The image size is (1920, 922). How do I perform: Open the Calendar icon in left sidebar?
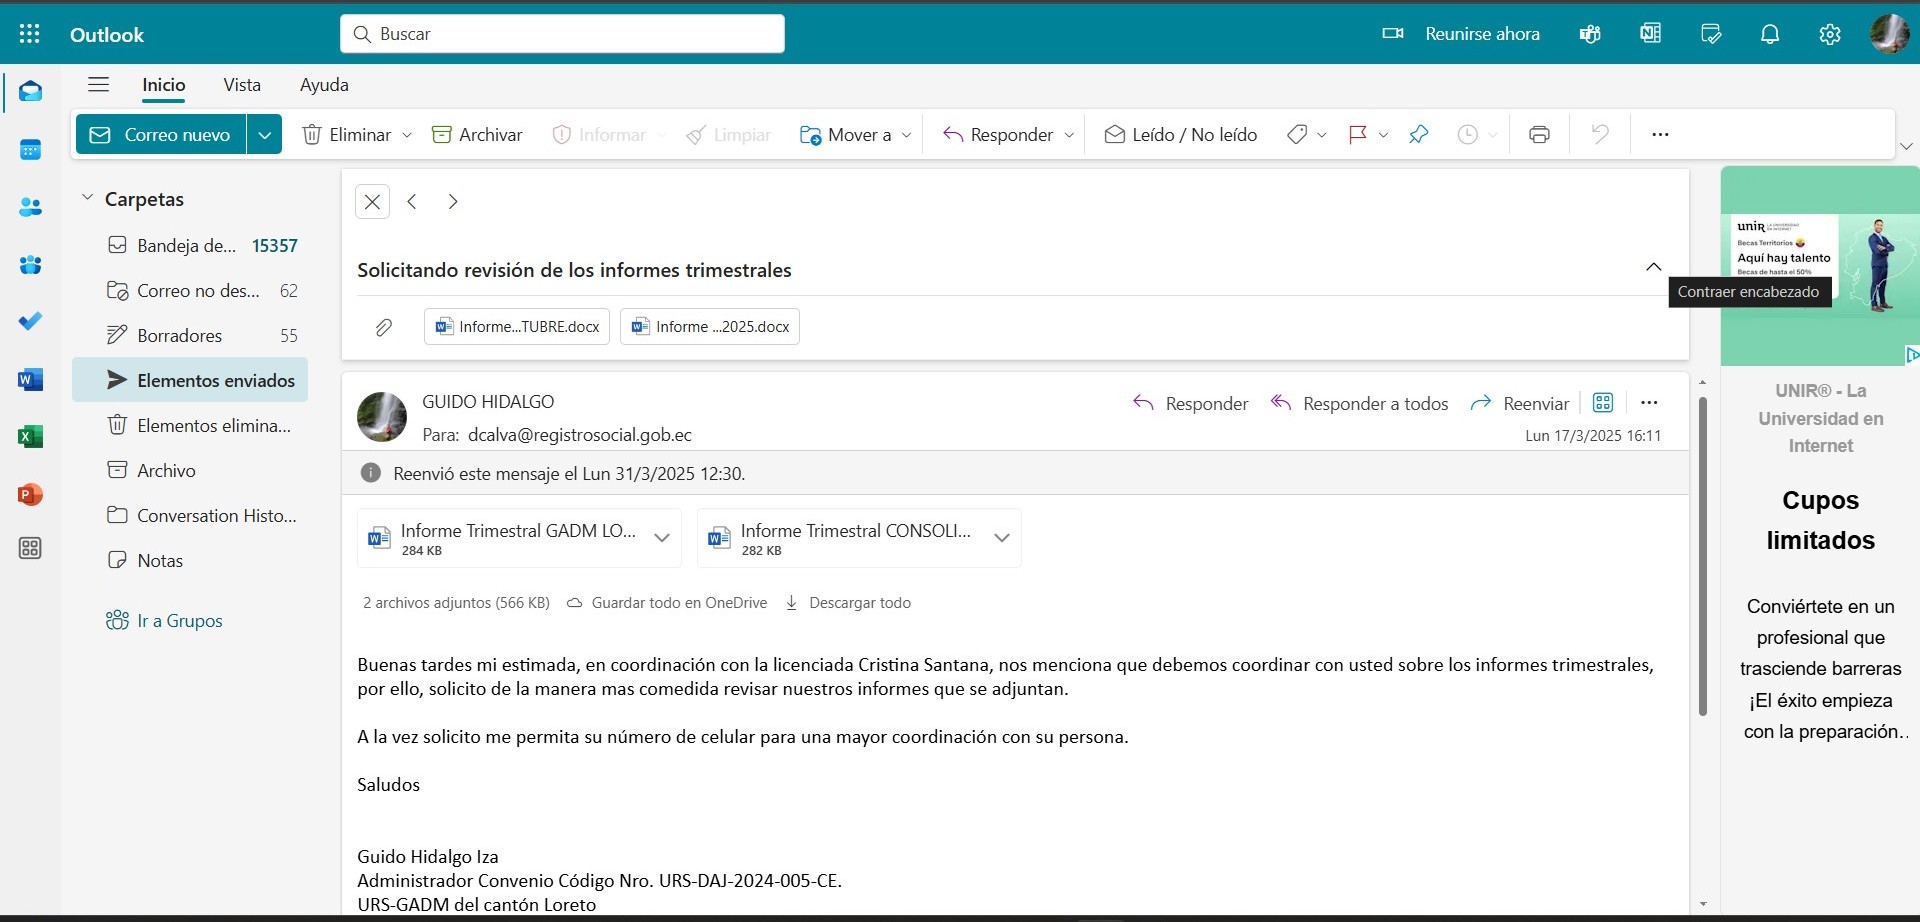point(30,150)
